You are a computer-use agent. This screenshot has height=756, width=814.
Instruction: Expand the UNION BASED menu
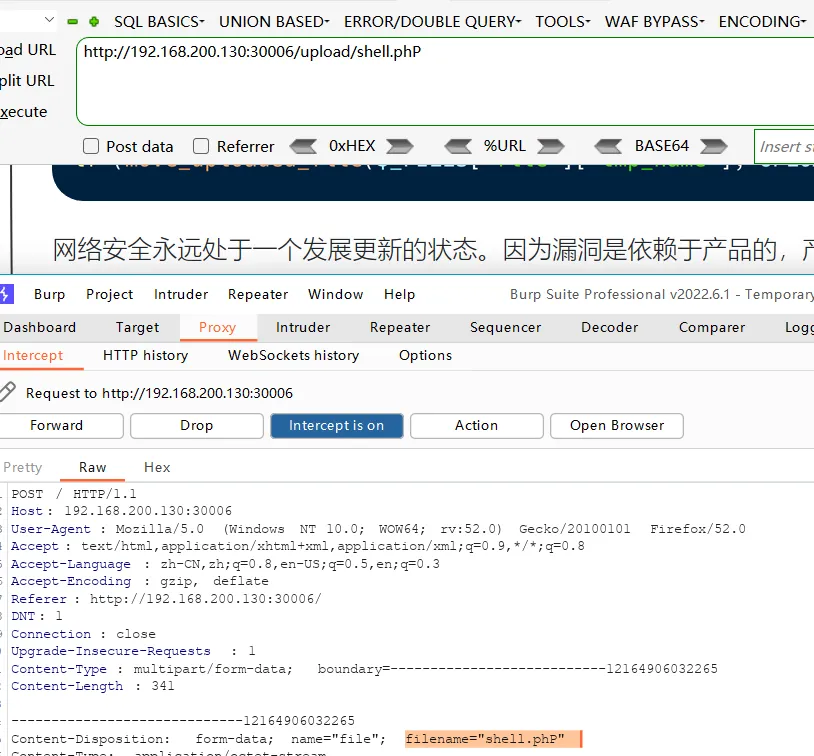(274, 21)
